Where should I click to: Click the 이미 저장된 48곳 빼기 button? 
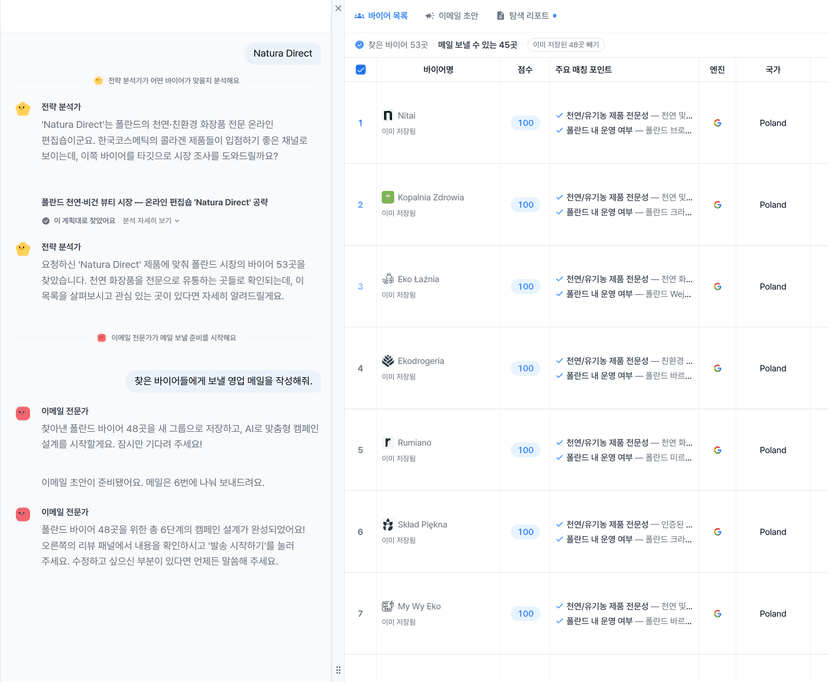coord(566,45)
